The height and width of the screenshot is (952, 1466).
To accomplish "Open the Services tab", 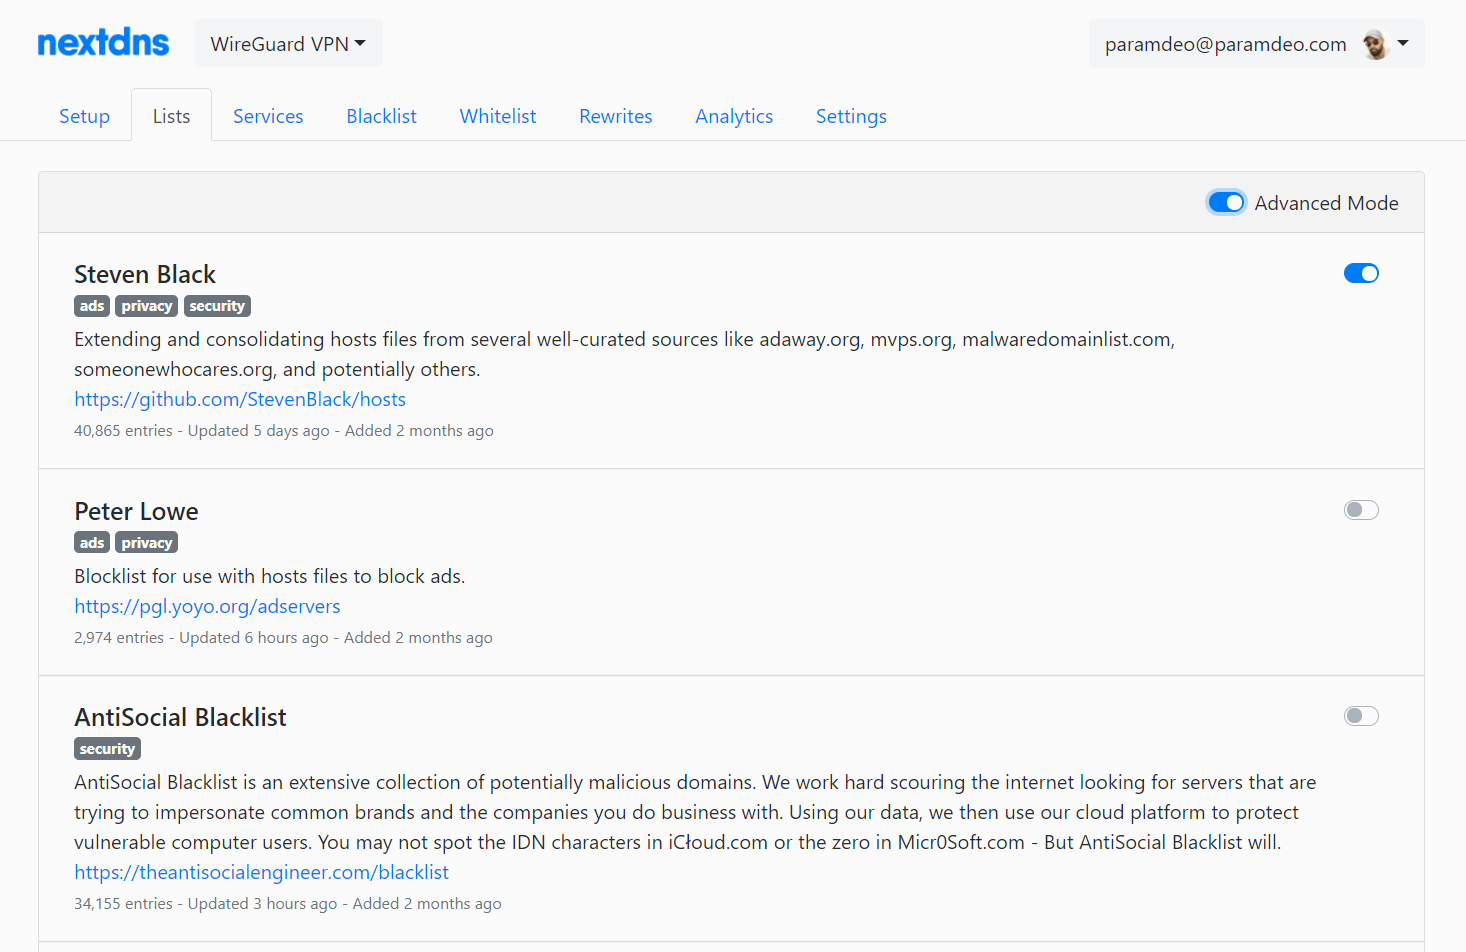I will (x=268, y=116).
